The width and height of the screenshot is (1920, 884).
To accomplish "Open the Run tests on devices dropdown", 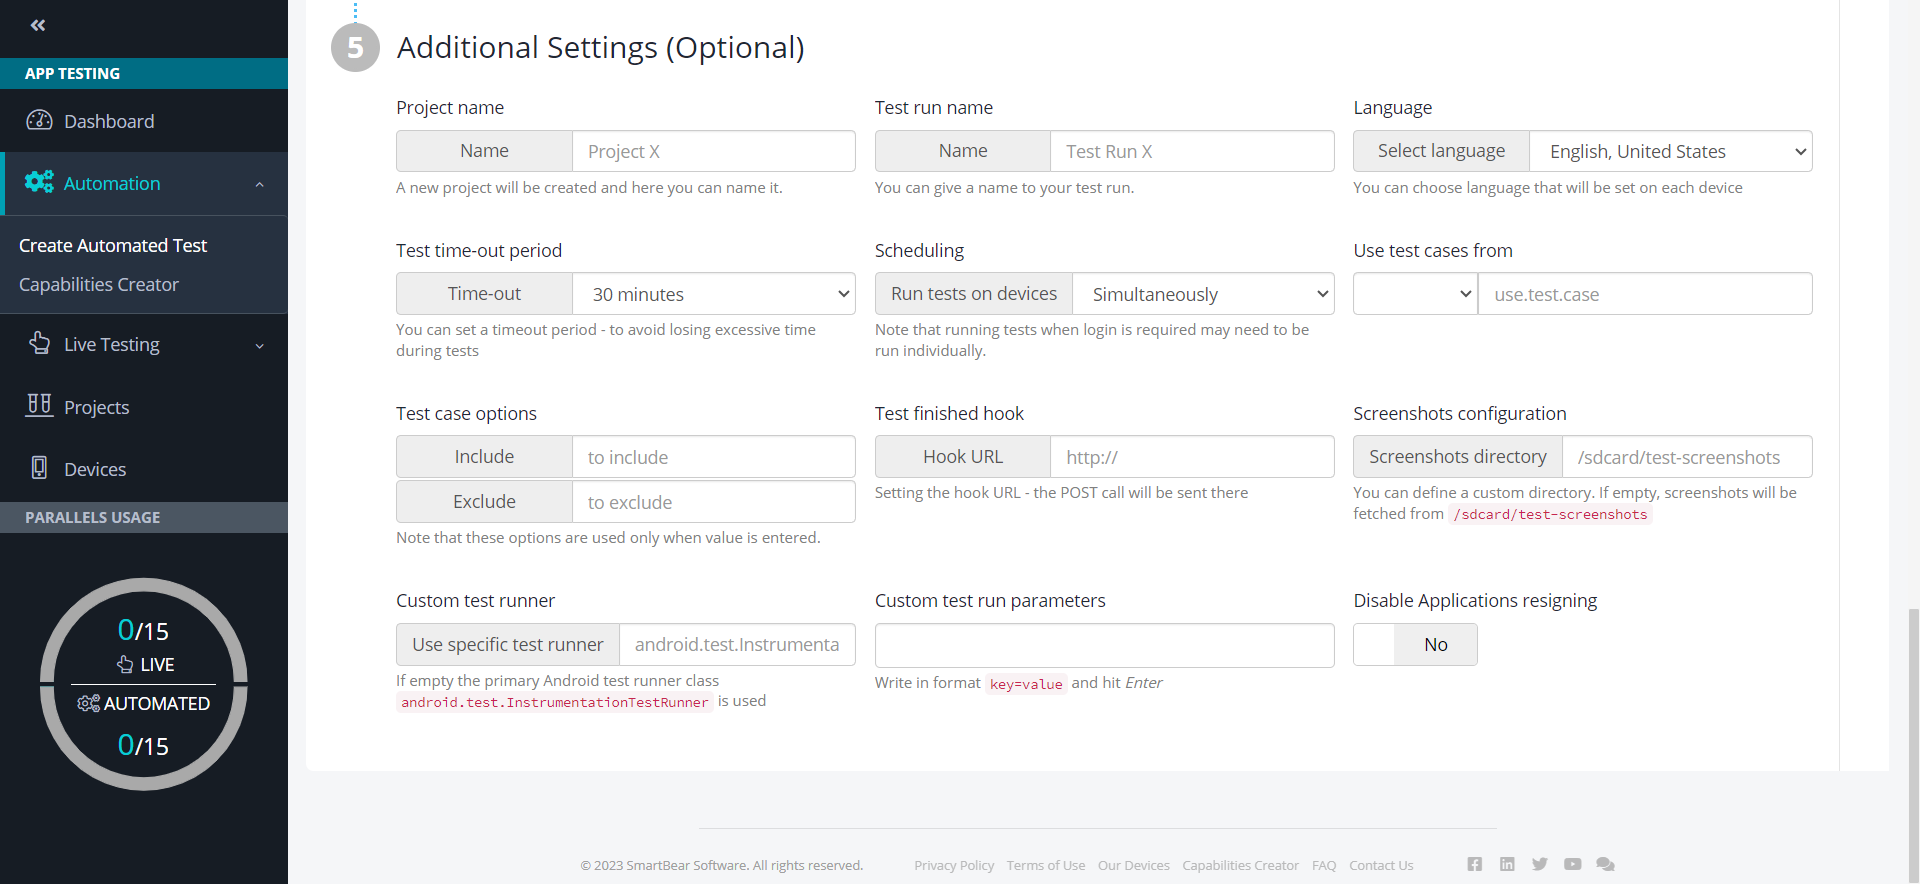I will point(1203,294).
